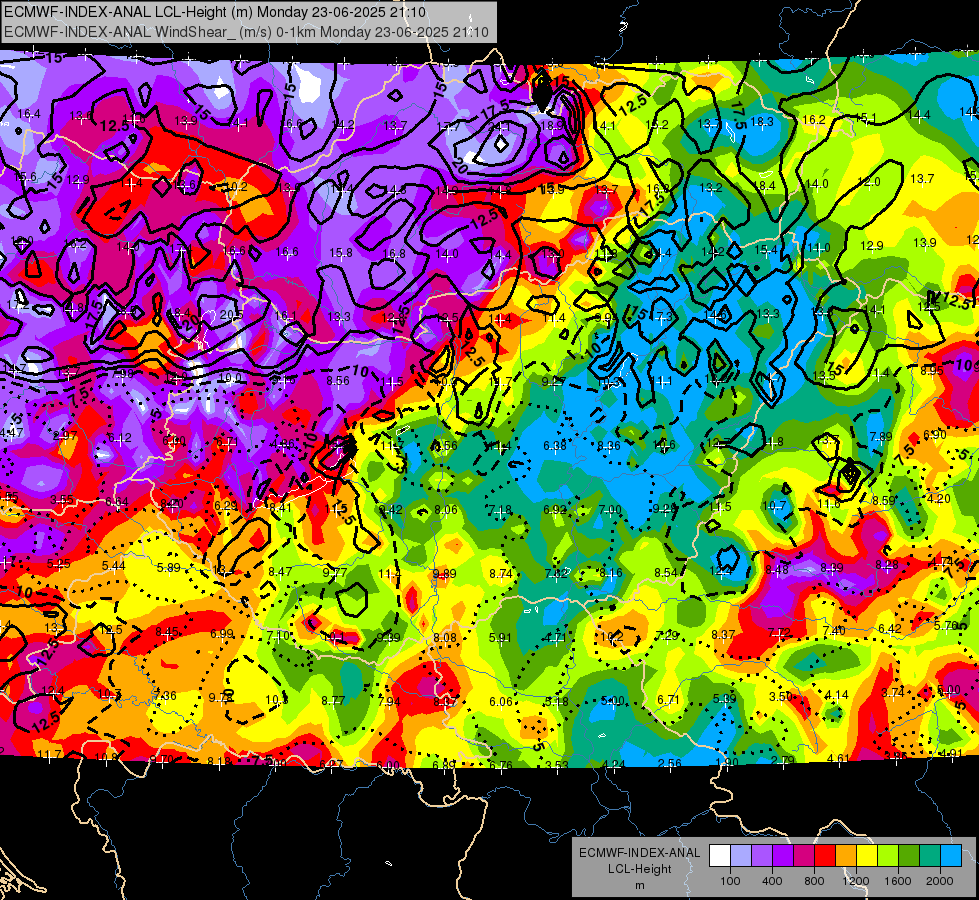Click the wind shear value 8.77
The image size is (979, 900).
point(333,701)
